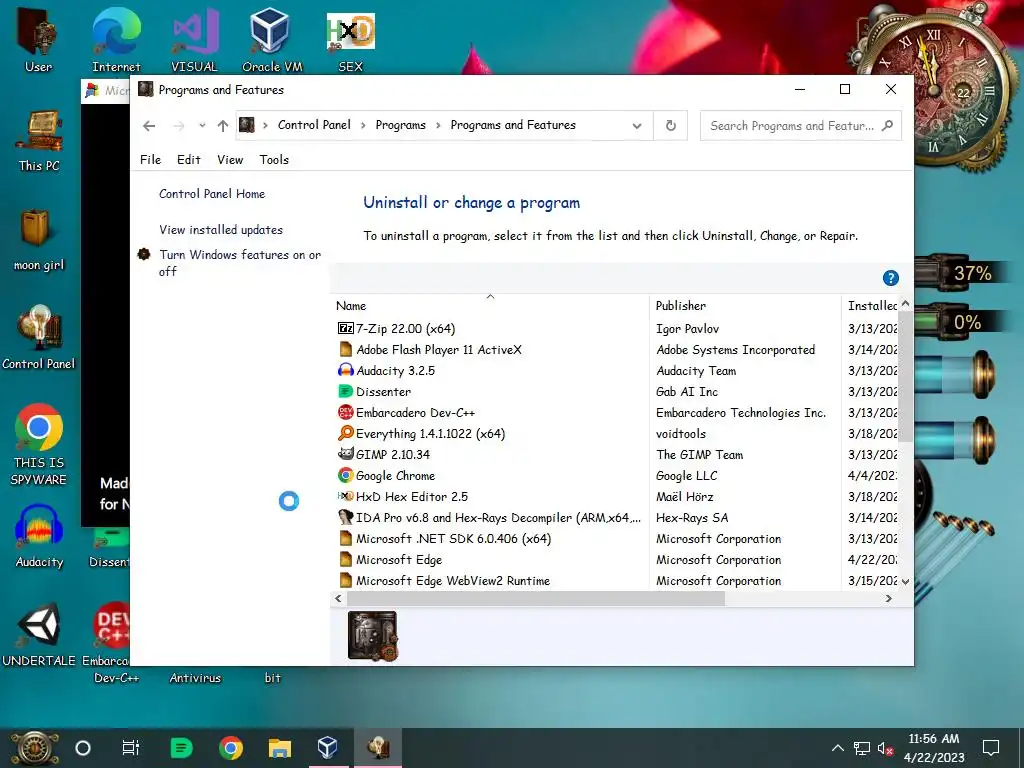The image size is (1024, 768).
Task: Click the muted volume tray icon
Action: coord(886,748)
